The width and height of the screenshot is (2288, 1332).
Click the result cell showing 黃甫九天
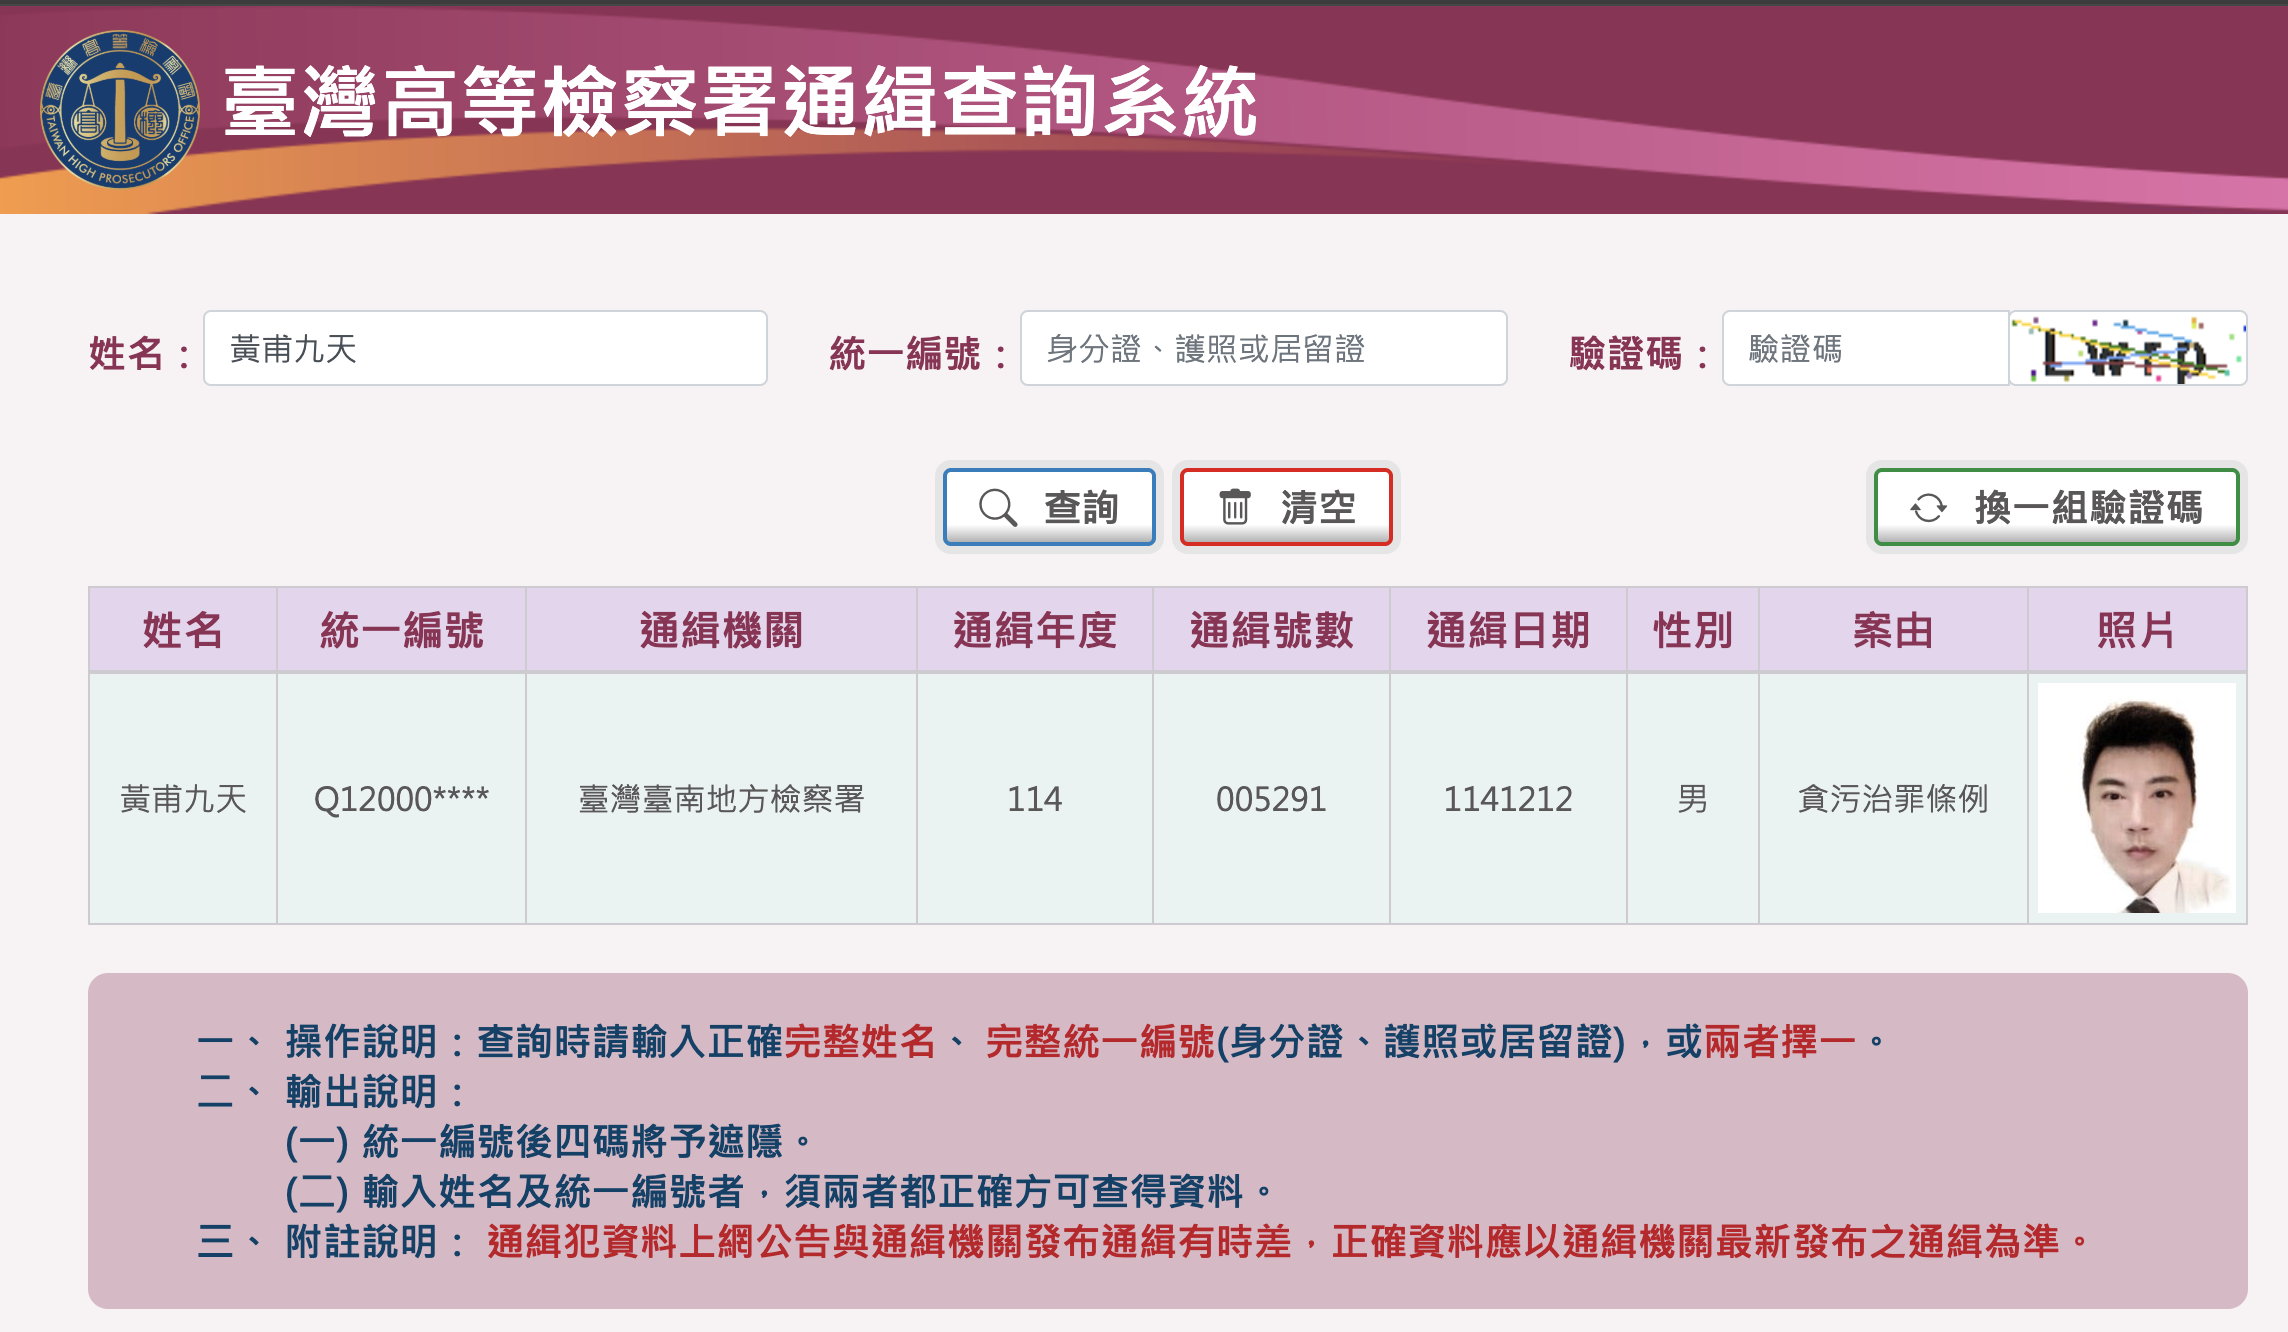point(183,799)
